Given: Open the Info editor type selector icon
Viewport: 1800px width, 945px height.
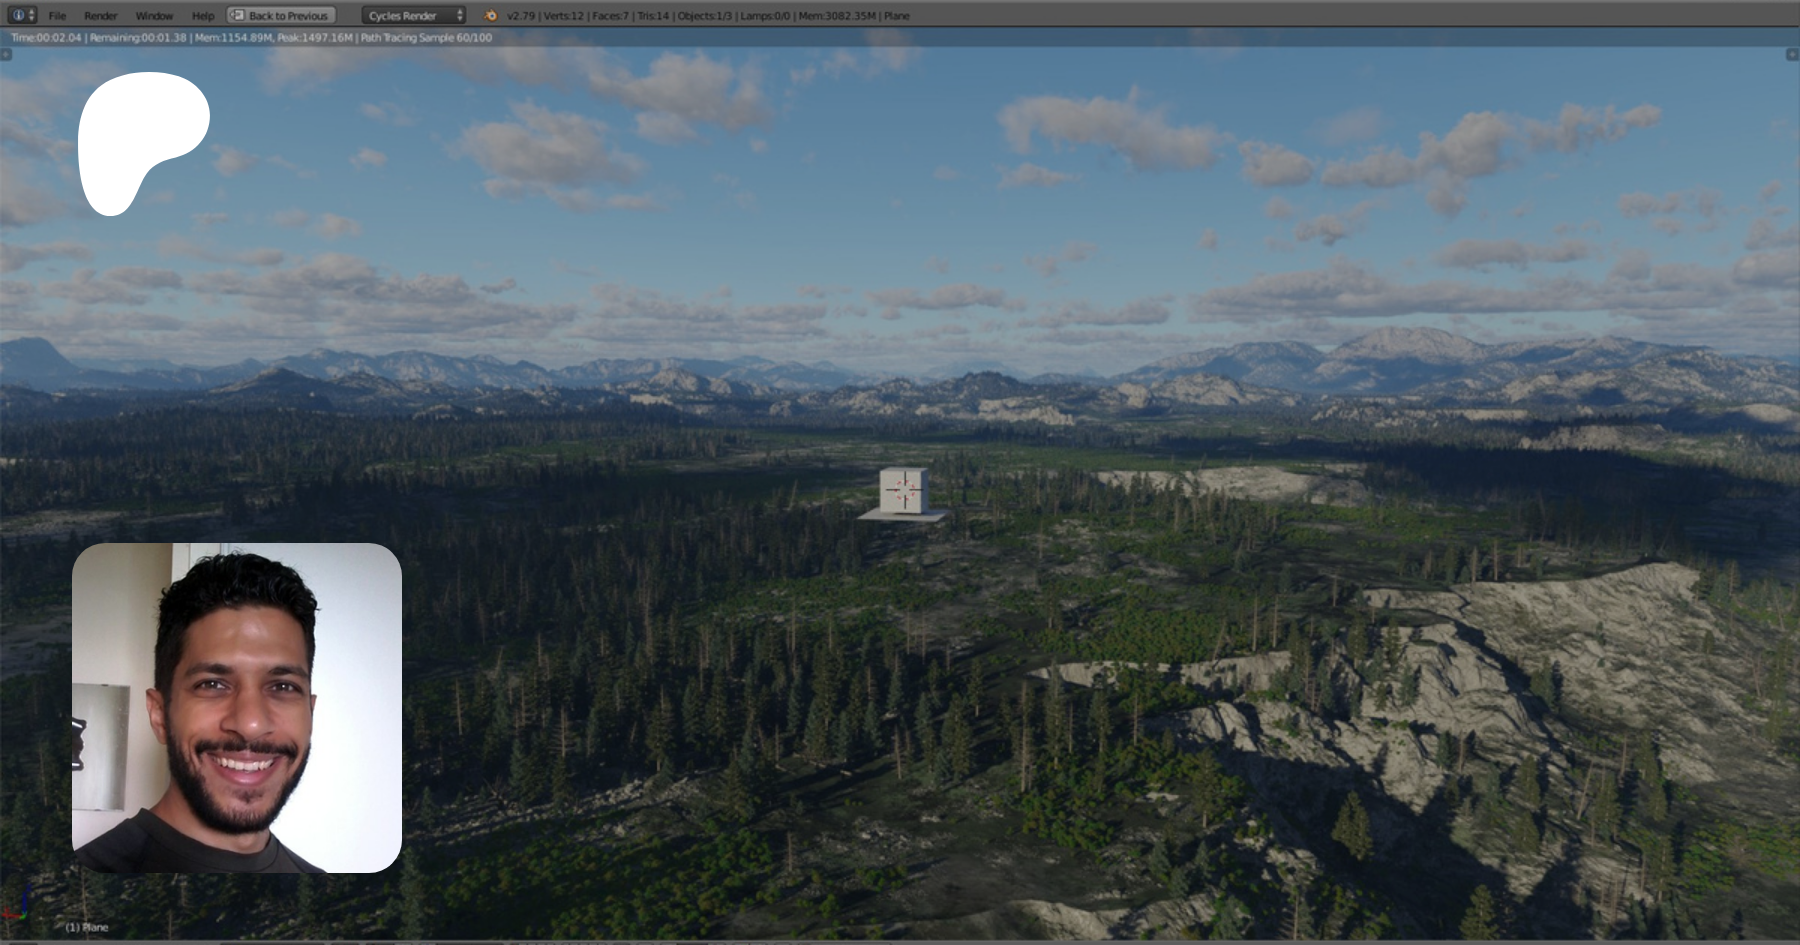Looking at the screenshot, I should (x=22, y=15).
